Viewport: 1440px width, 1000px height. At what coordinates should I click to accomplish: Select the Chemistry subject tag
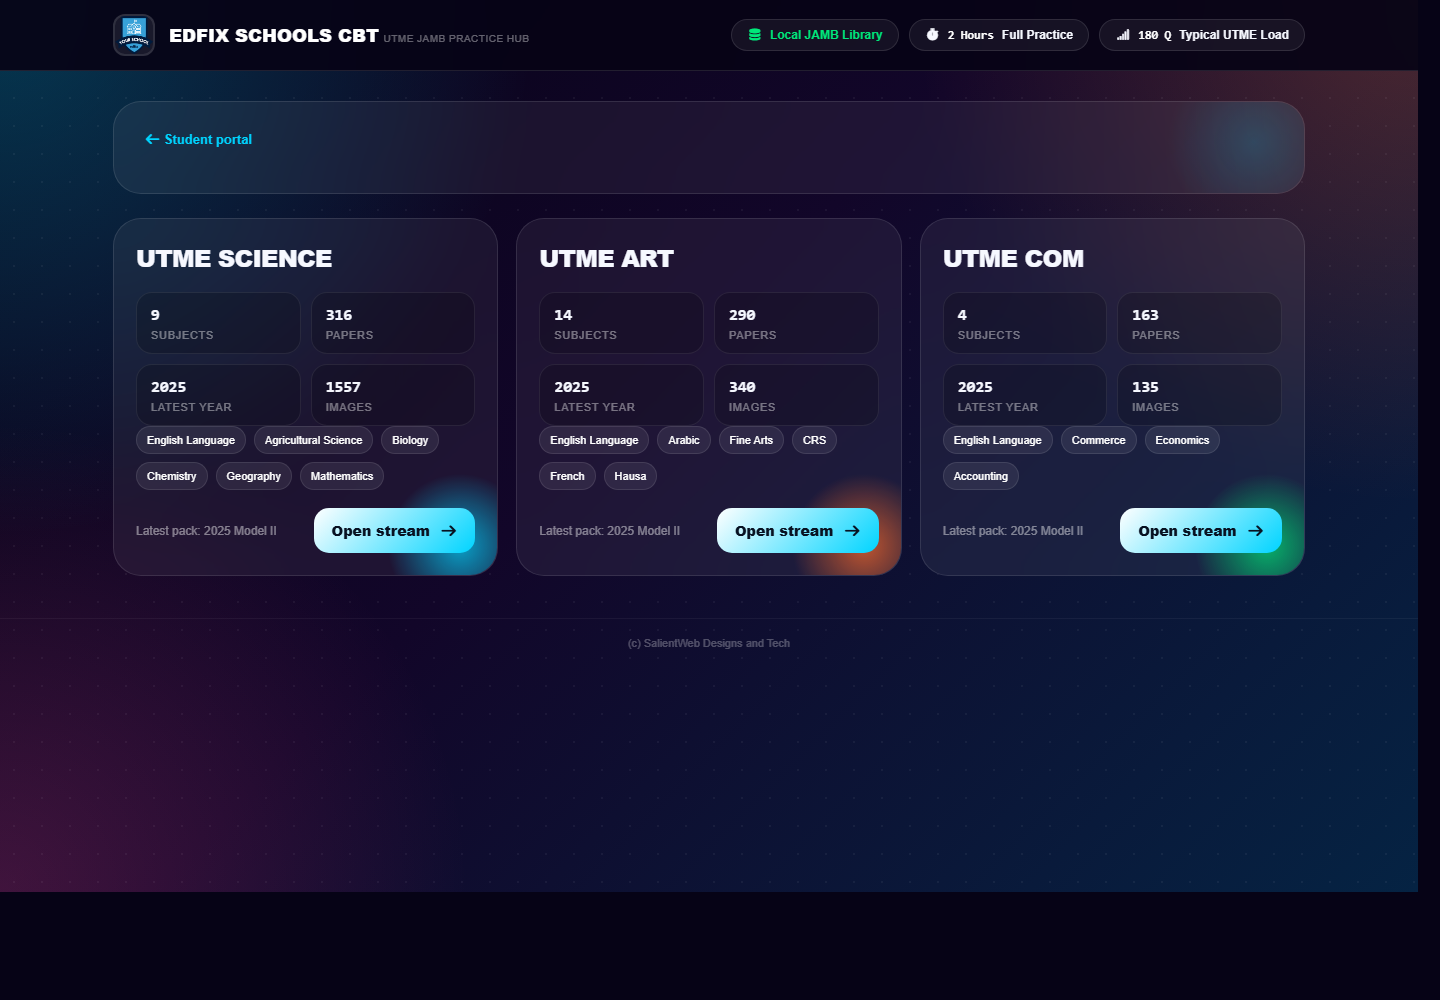click(x=172, y=476)
